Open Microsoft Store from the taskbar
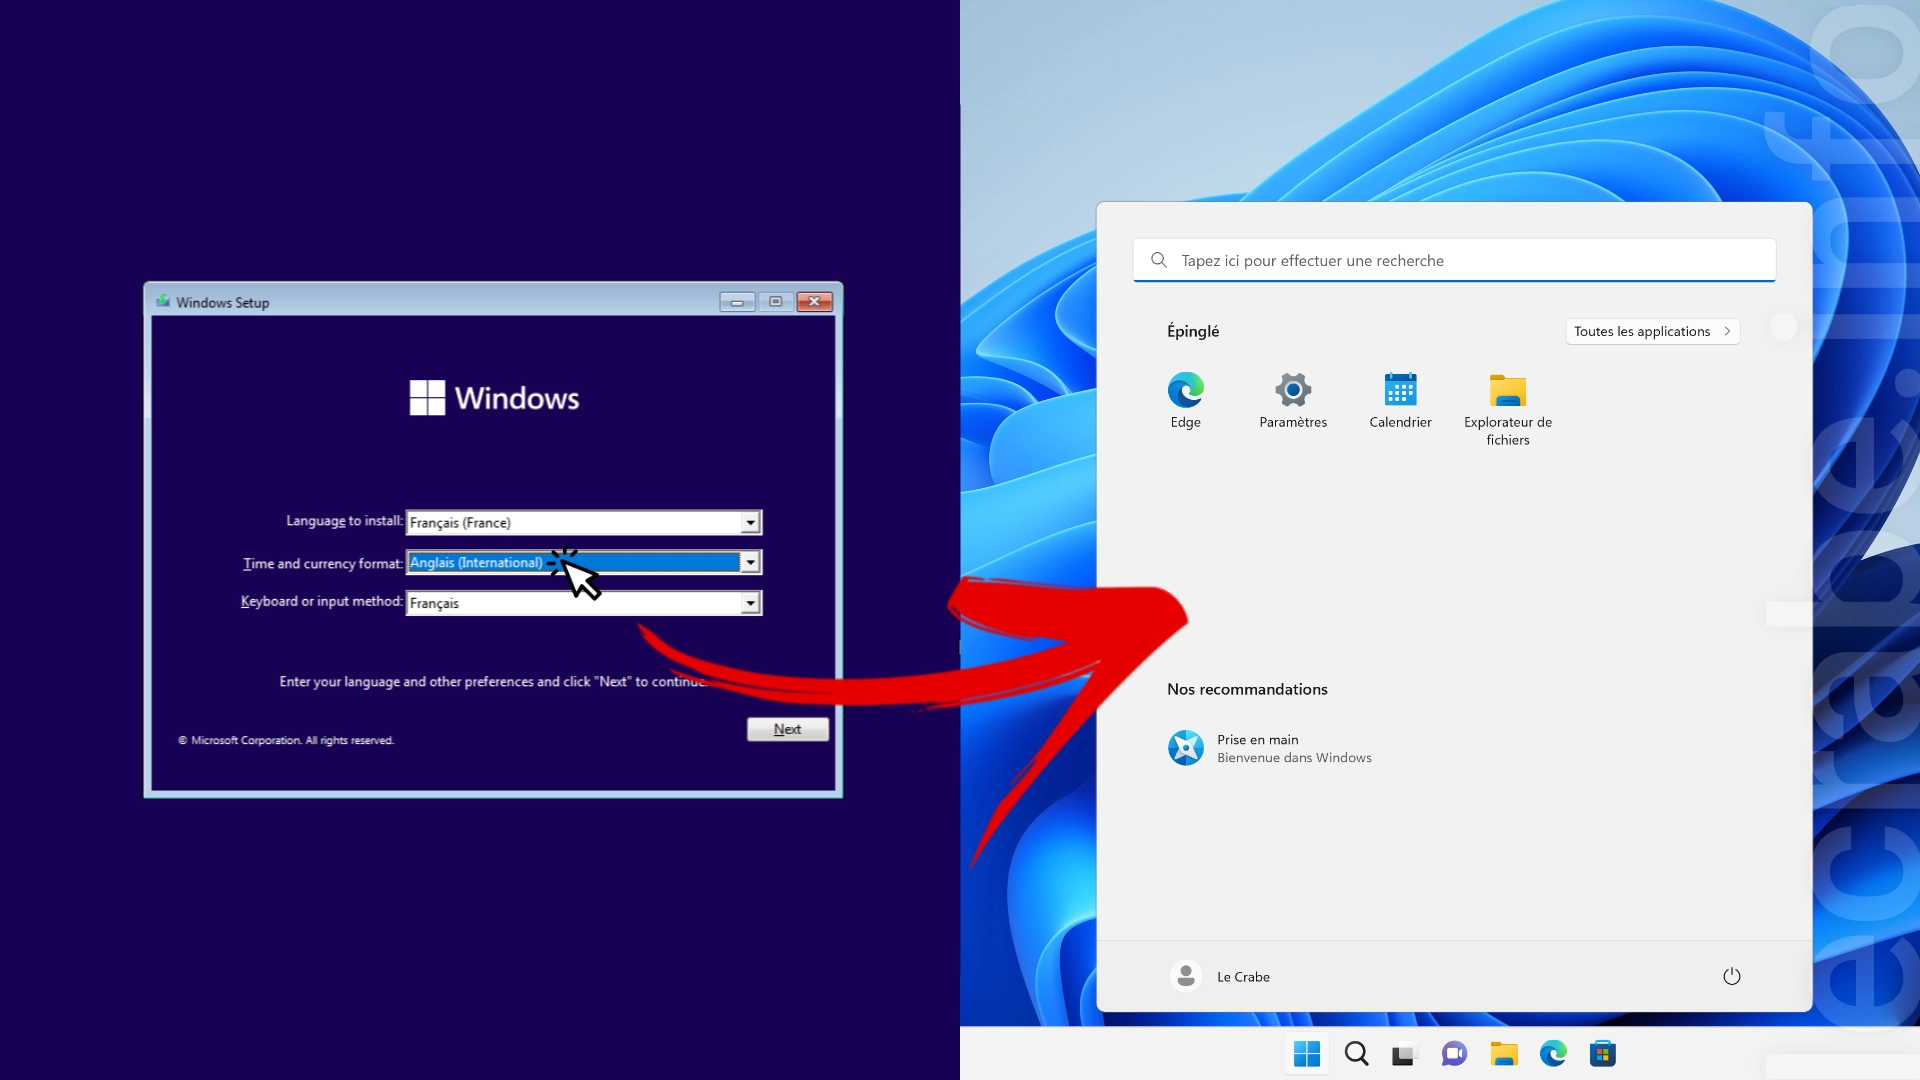This screenshot has height=1080, width=1920. (1603, 1053)
